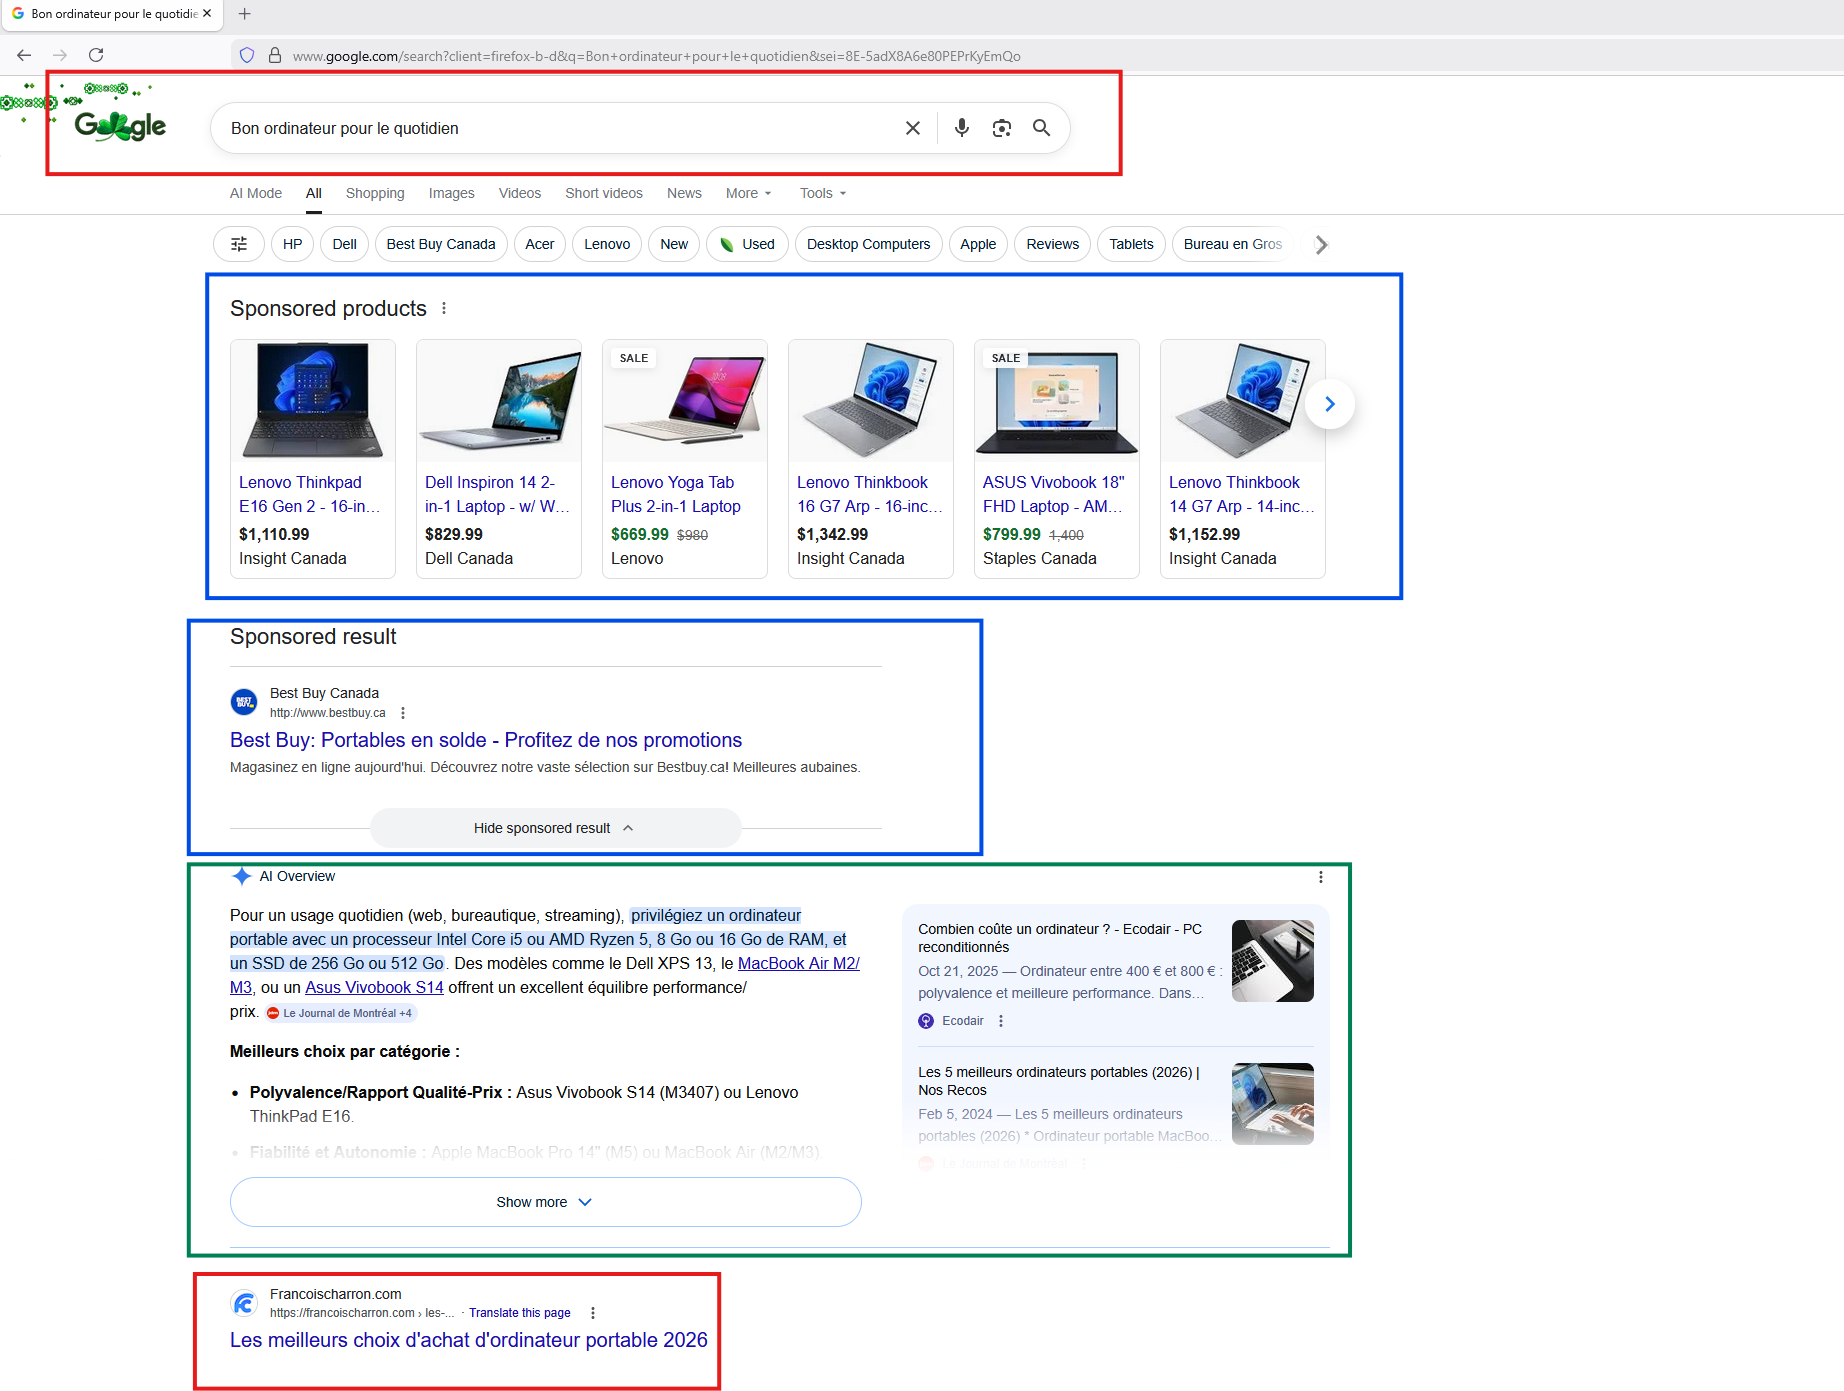Open ASUS Vivobook 18" product listing
This screenshot has height=1391, width=1844.
[x=1056, y=459]
